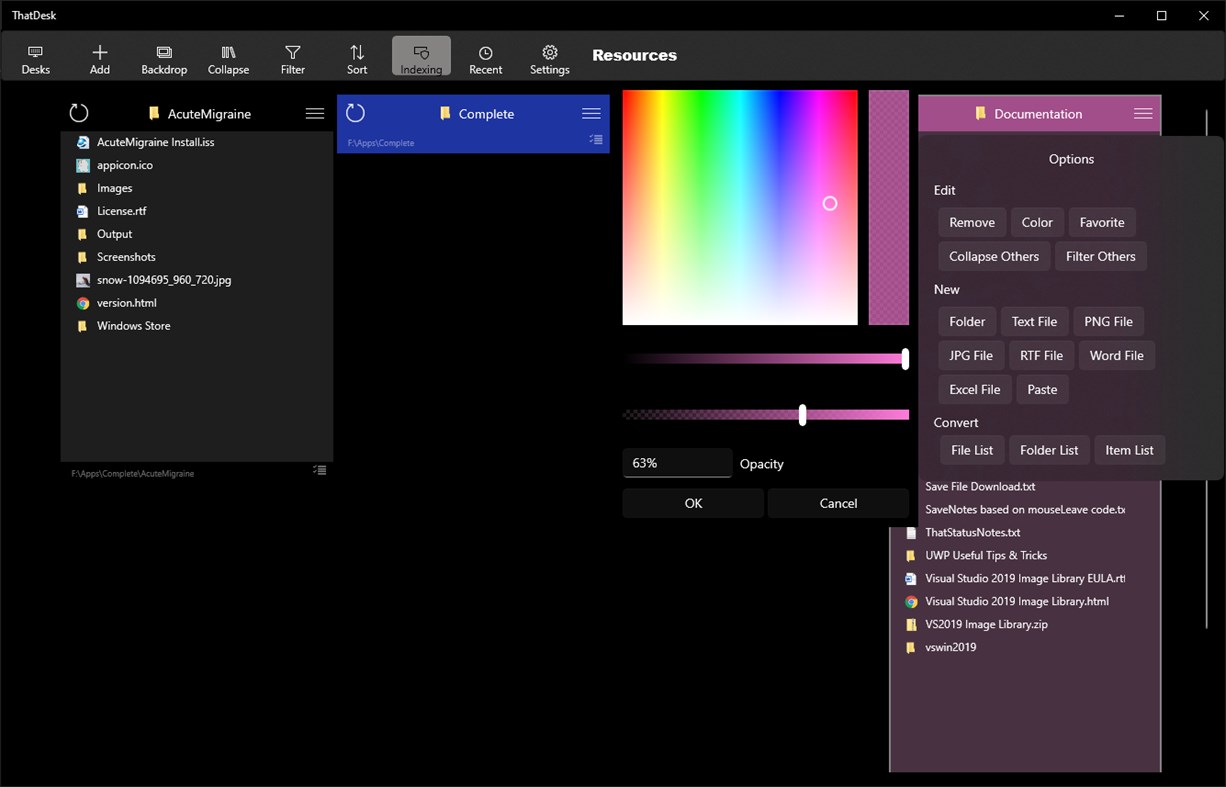Click the opacity slider handle
The height and width of the screenshot is (787, 1226).
point(801,414)
